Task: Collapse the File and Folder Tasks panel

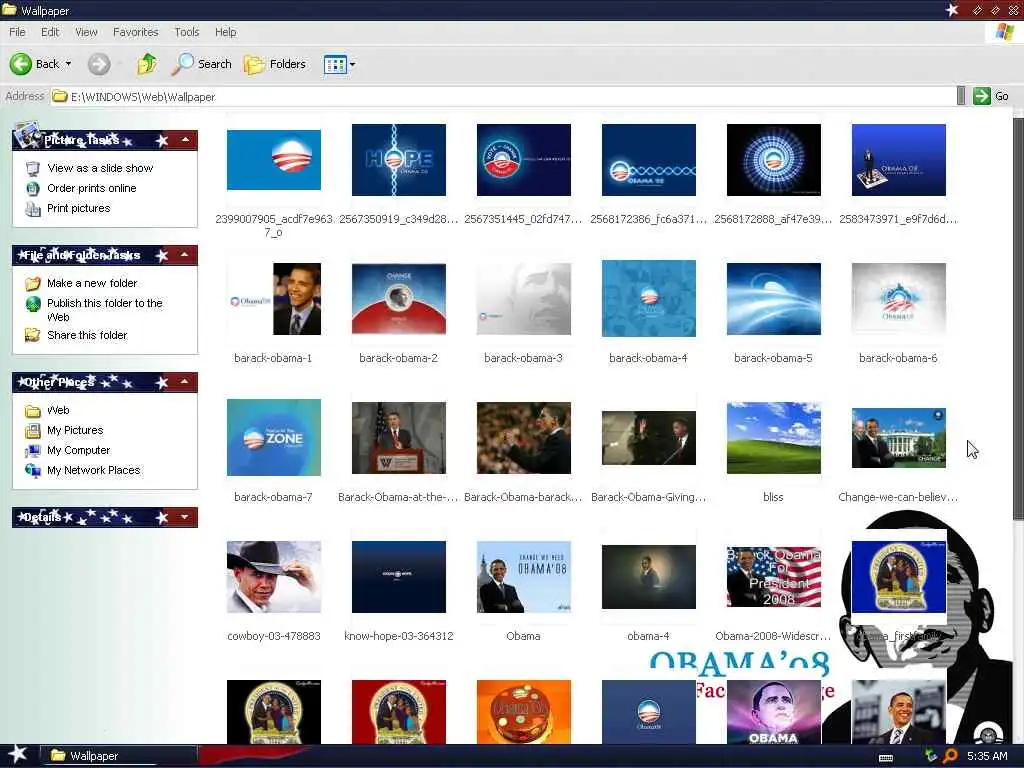Action: [185, 255]
